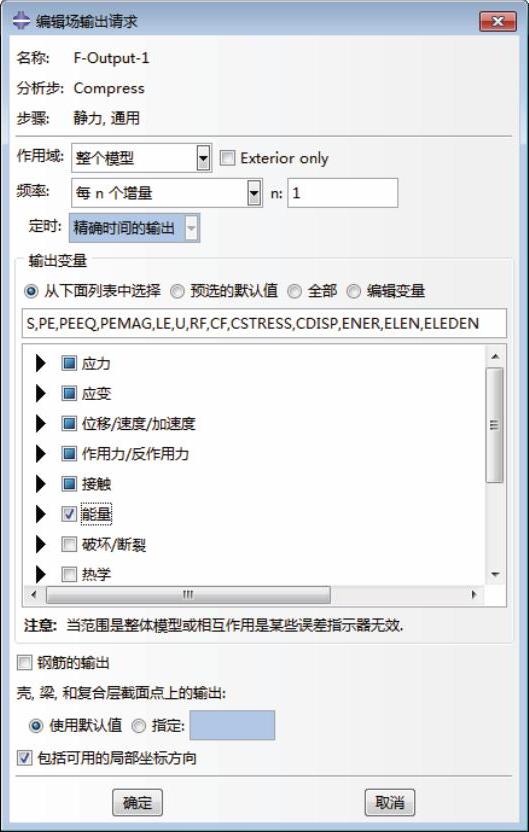Viewport: 529px width, 832px height.
Task: Expand the 接触 category arrow
Action: pos(41,484)
